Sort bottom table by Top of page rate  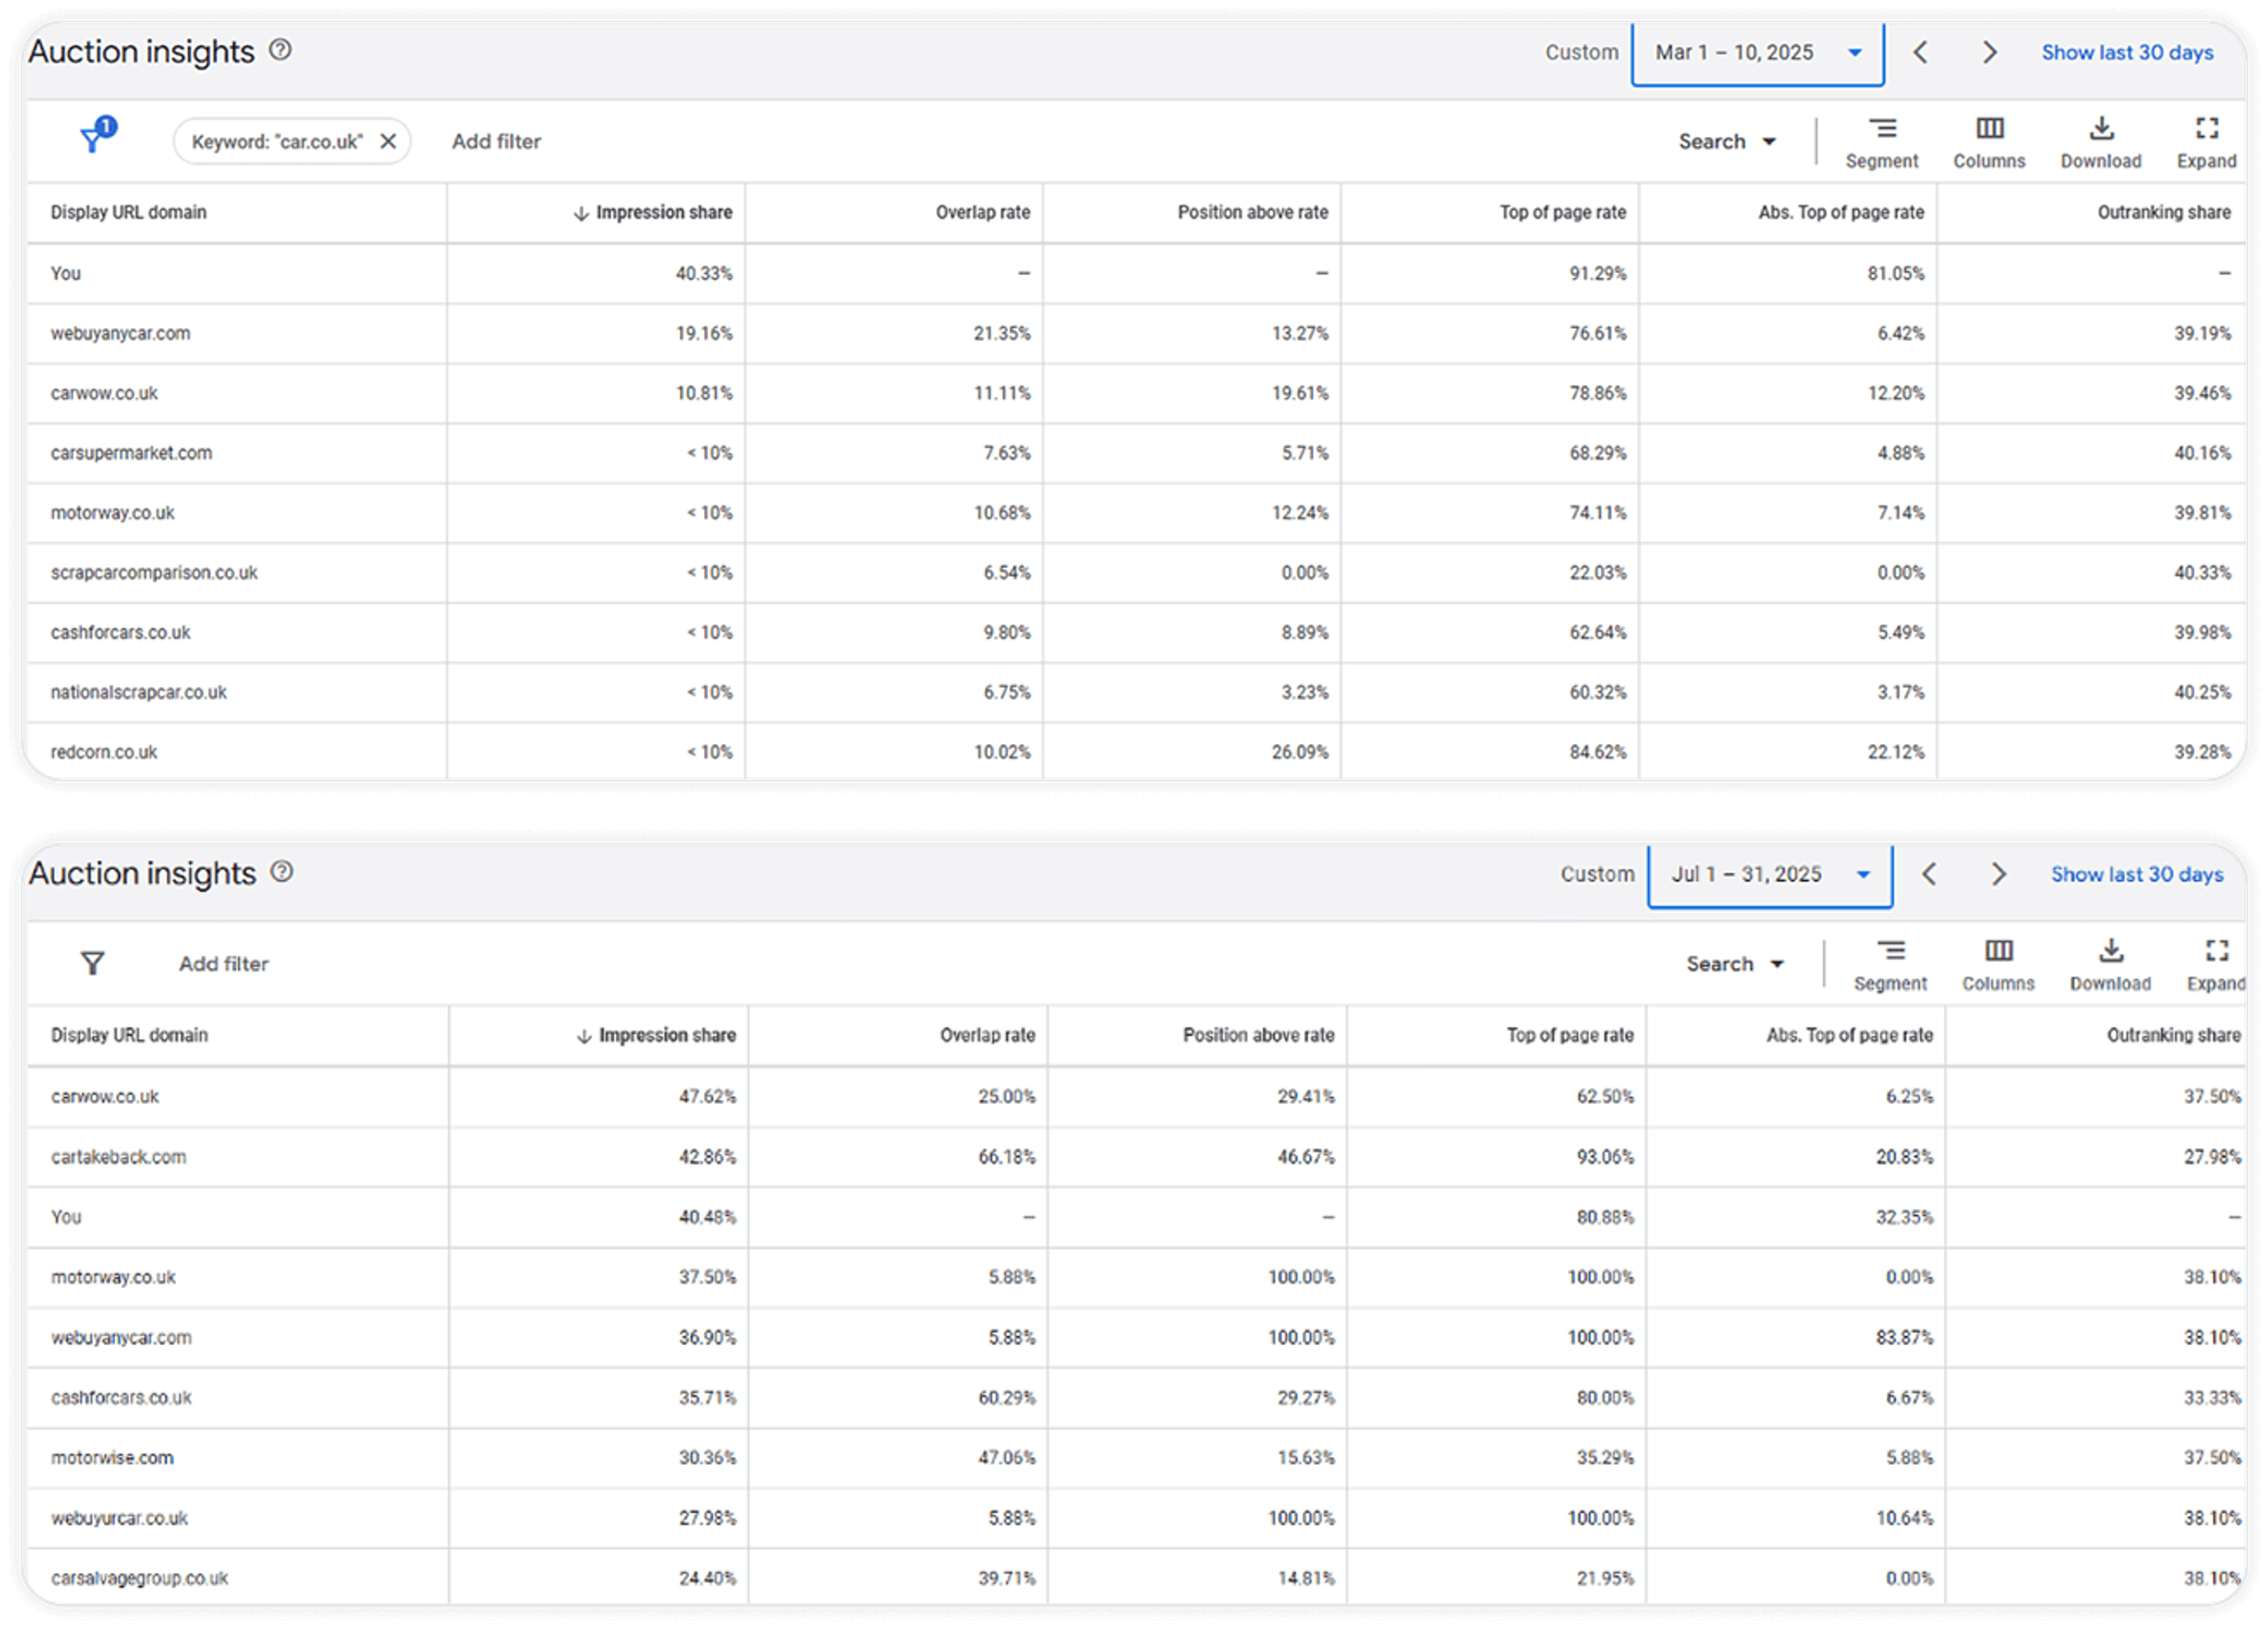(x=1570, y=1035)
